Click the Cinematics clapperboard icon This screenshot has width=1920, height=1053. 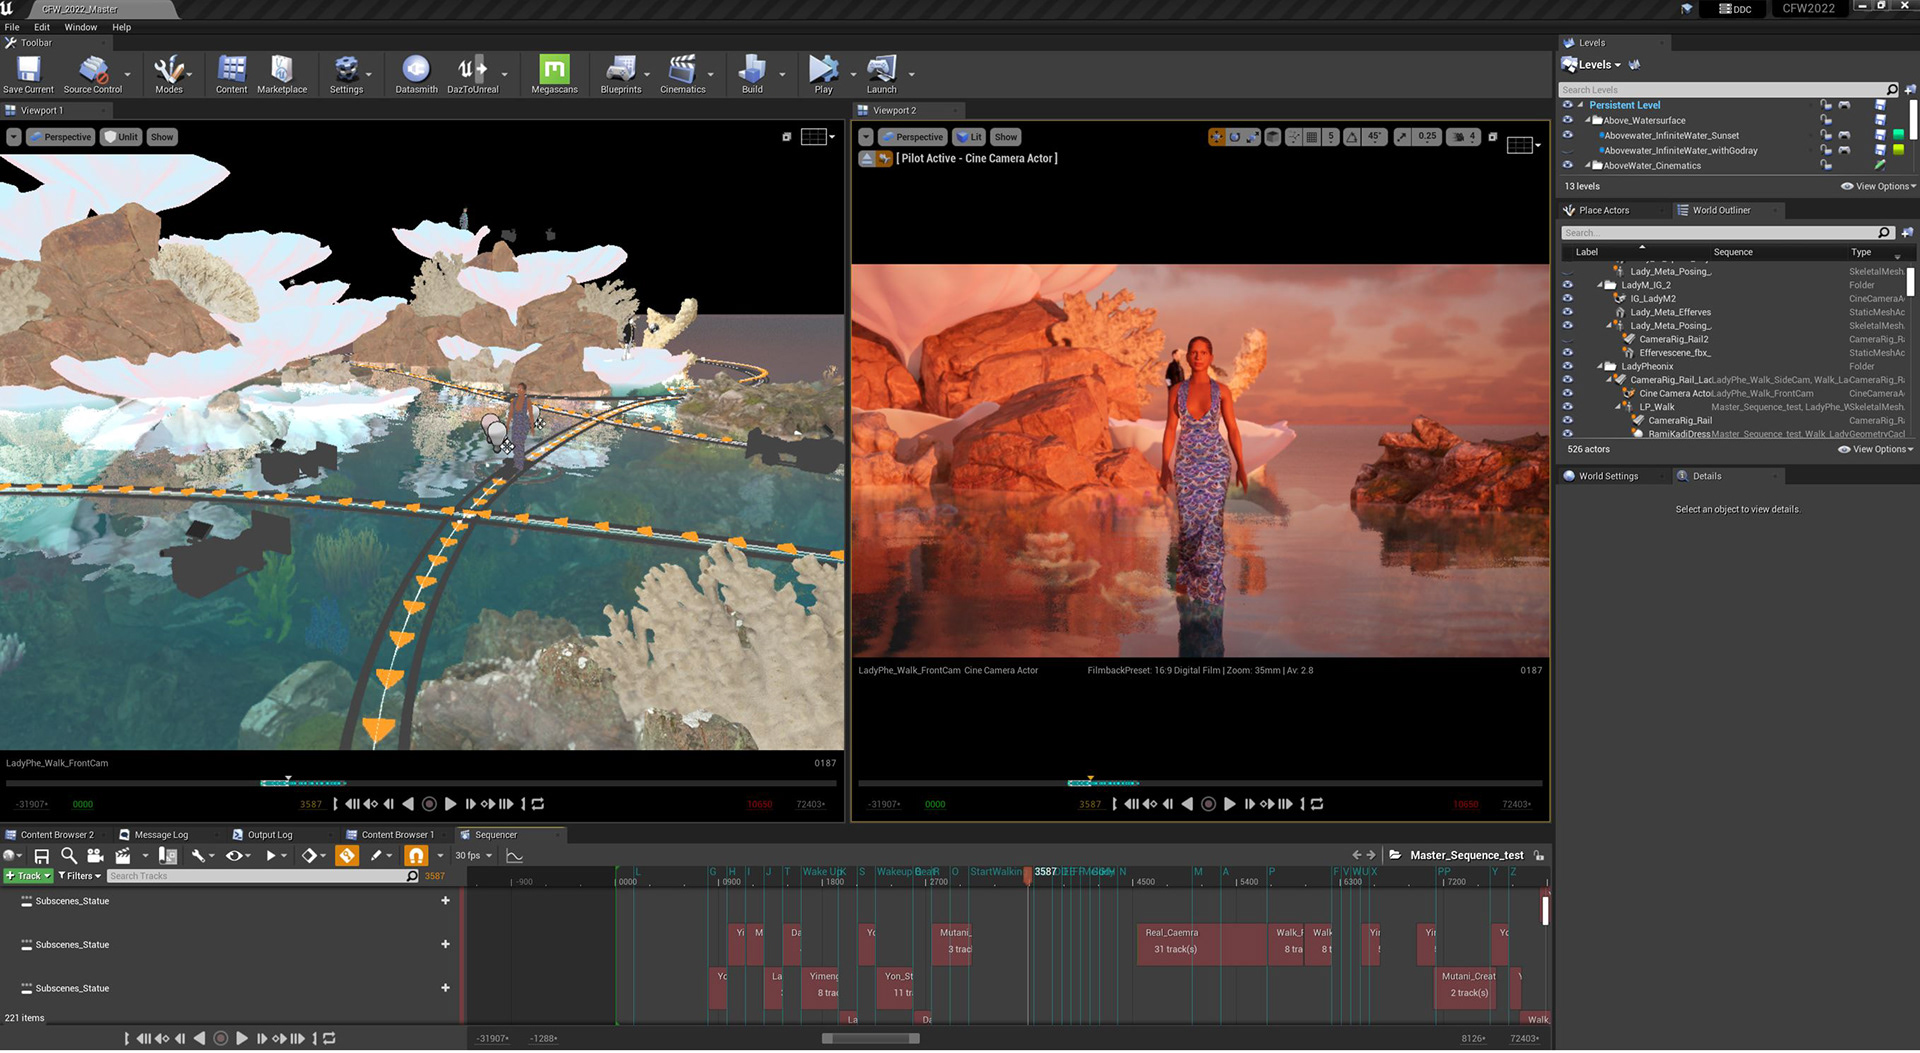click(x=682, y=70)
